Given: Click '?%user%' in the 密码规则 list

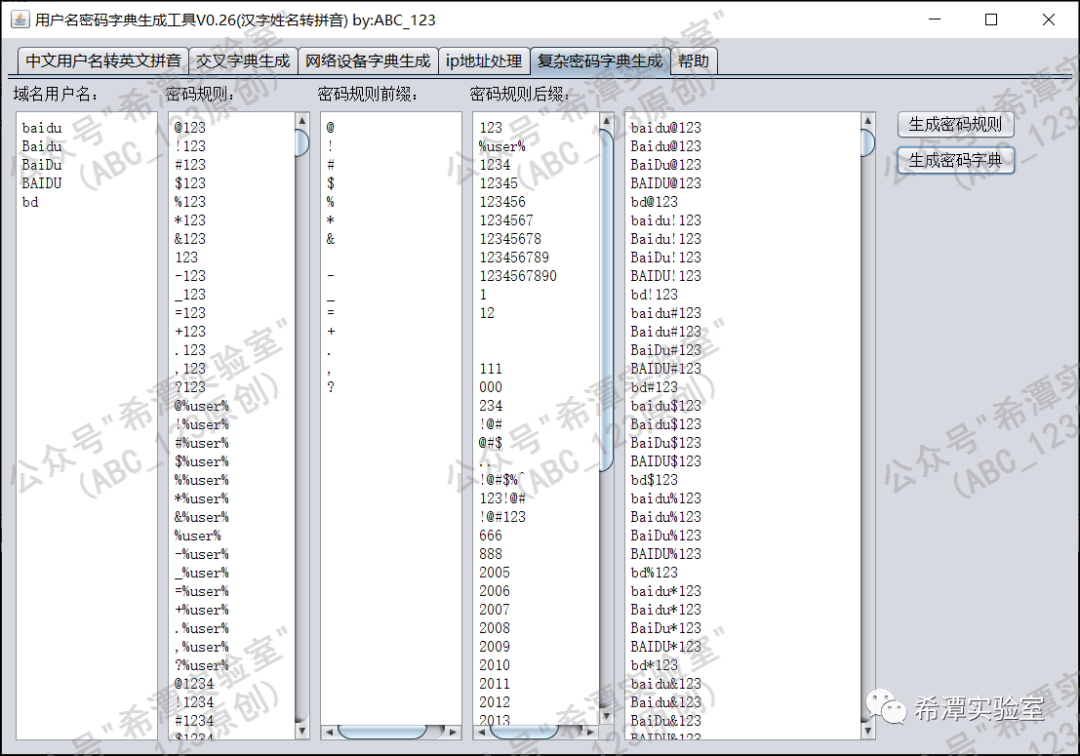Looking at the screenshot, I should 201,666.
